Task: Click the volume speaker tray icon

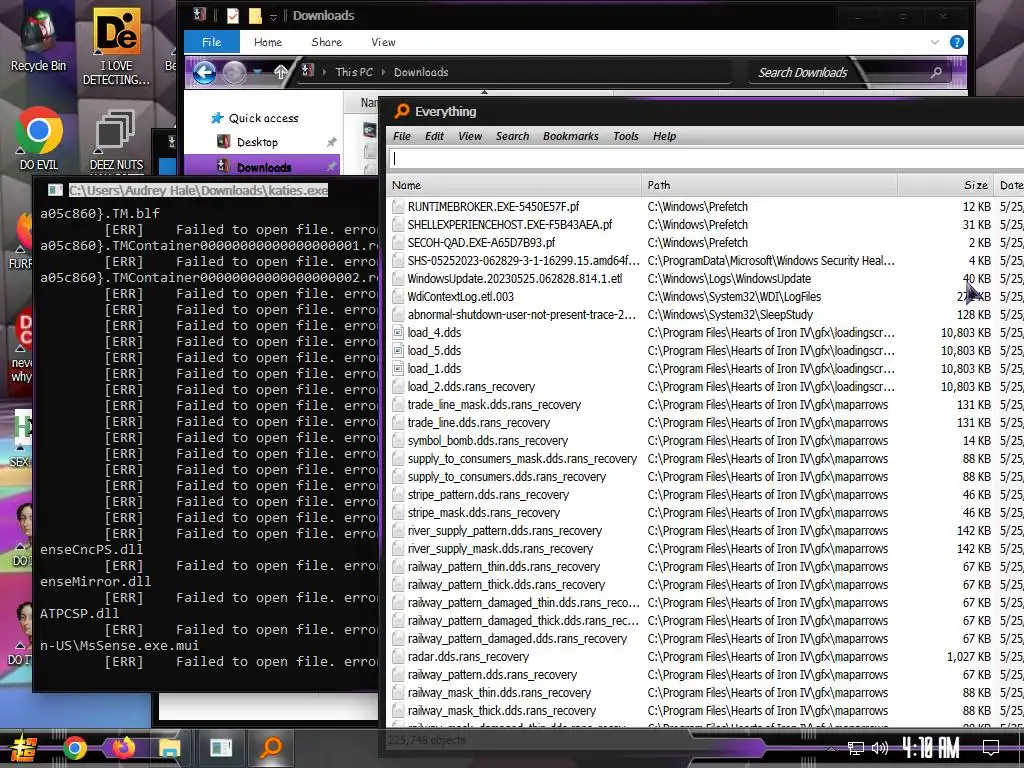Action: [880, 748]
